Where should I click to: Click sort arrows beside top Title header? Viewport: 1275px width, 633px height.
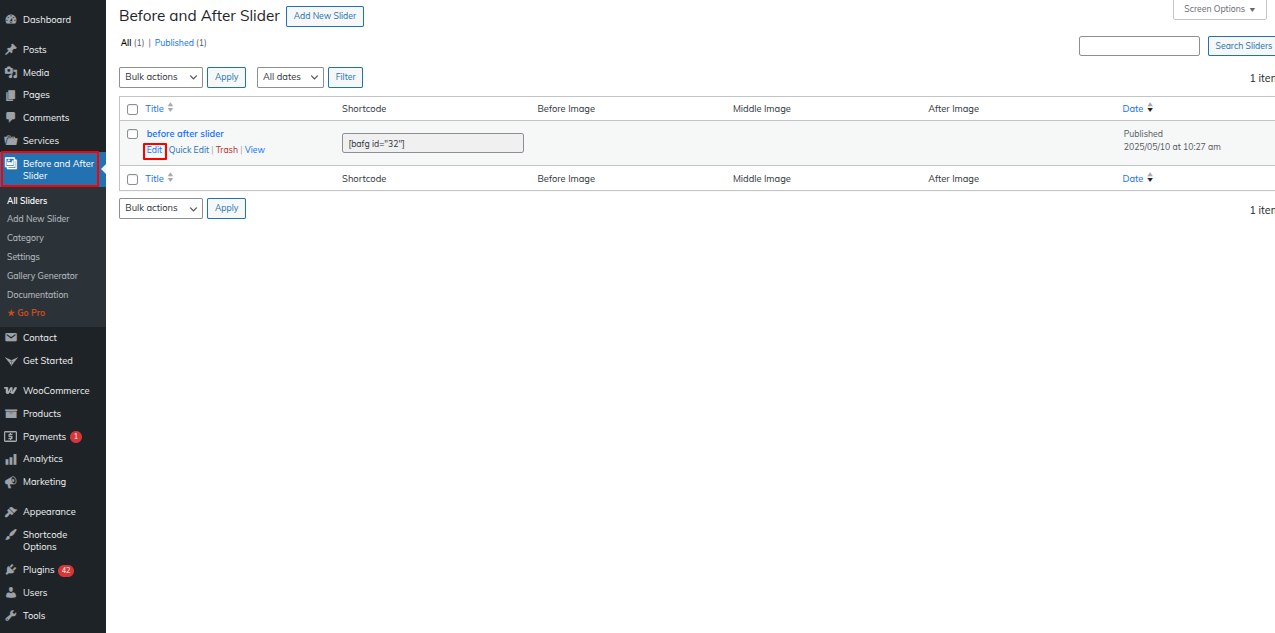[170, 108]
